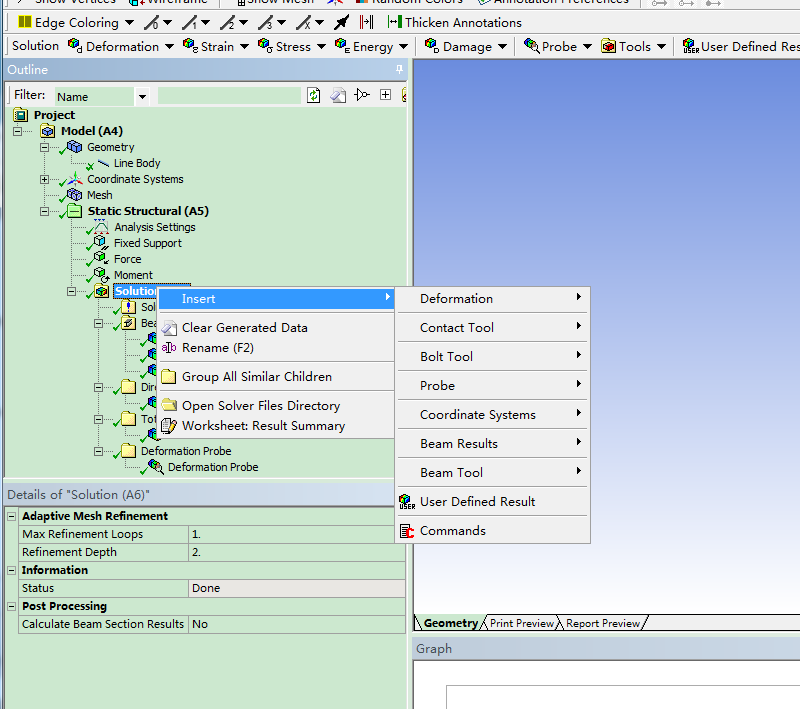Image resolution: width=800 pixels, height=709 pixels.
Task: Open the Filter Name dropdown
Action: point(142,97)
